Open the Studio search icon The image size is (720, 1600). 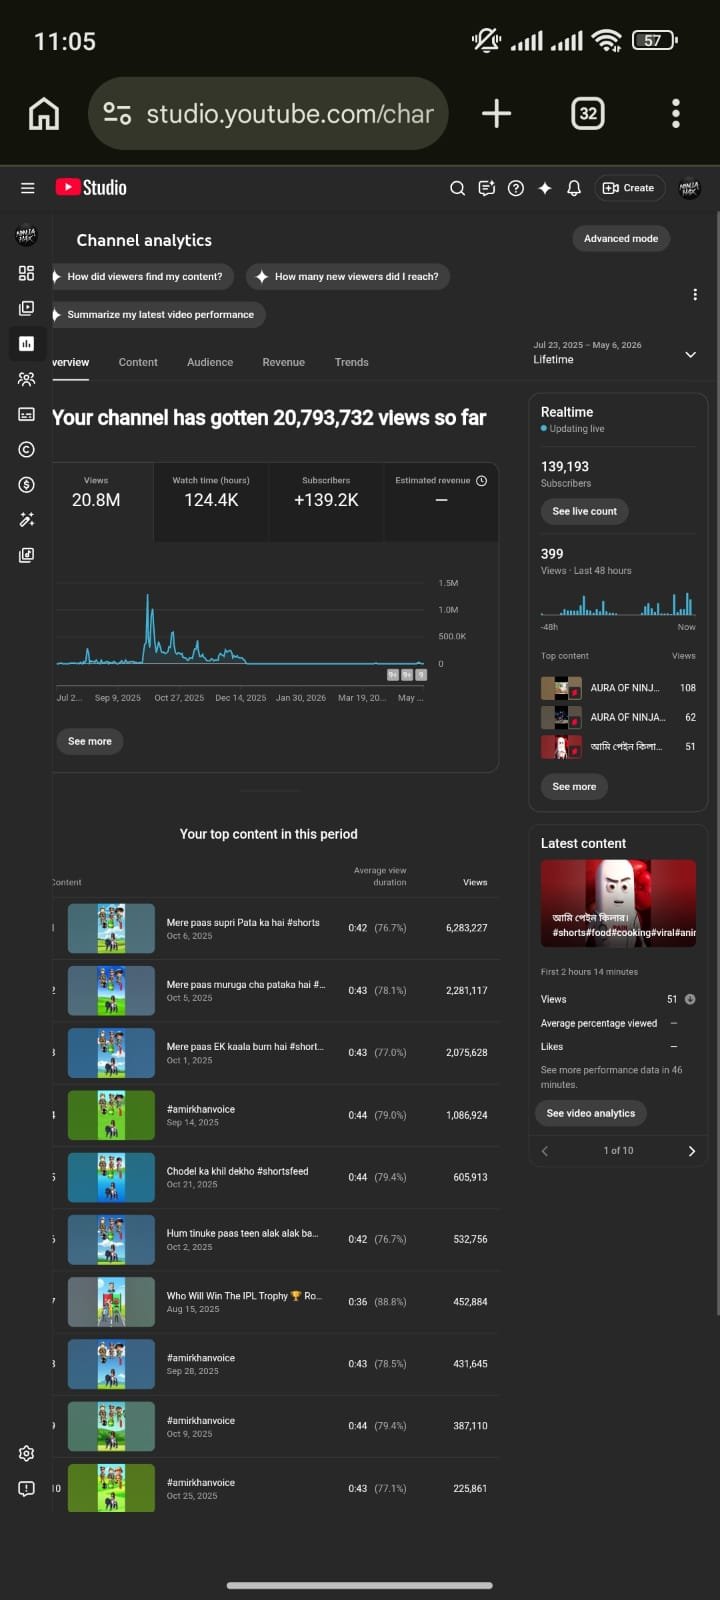(458, 188)
